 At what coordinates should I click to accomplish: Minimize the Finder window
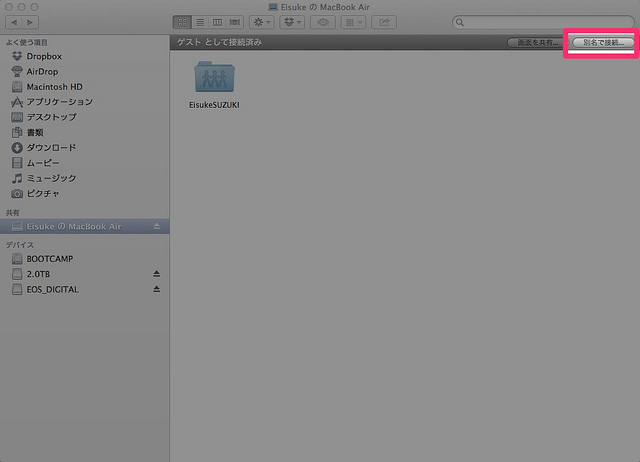22,7
